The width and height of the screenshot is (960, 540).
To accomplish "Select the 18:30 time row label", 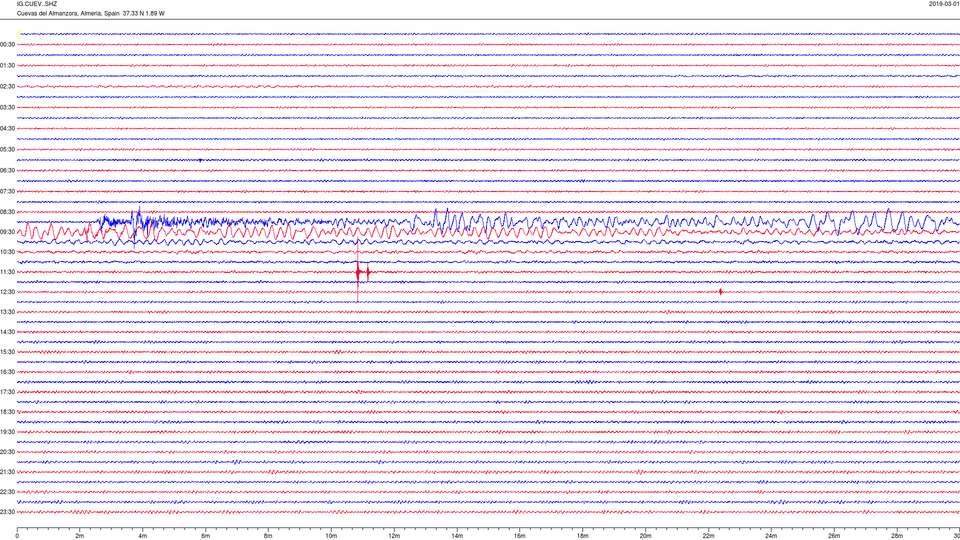I will pyautogui.click(x=7, y=412).
